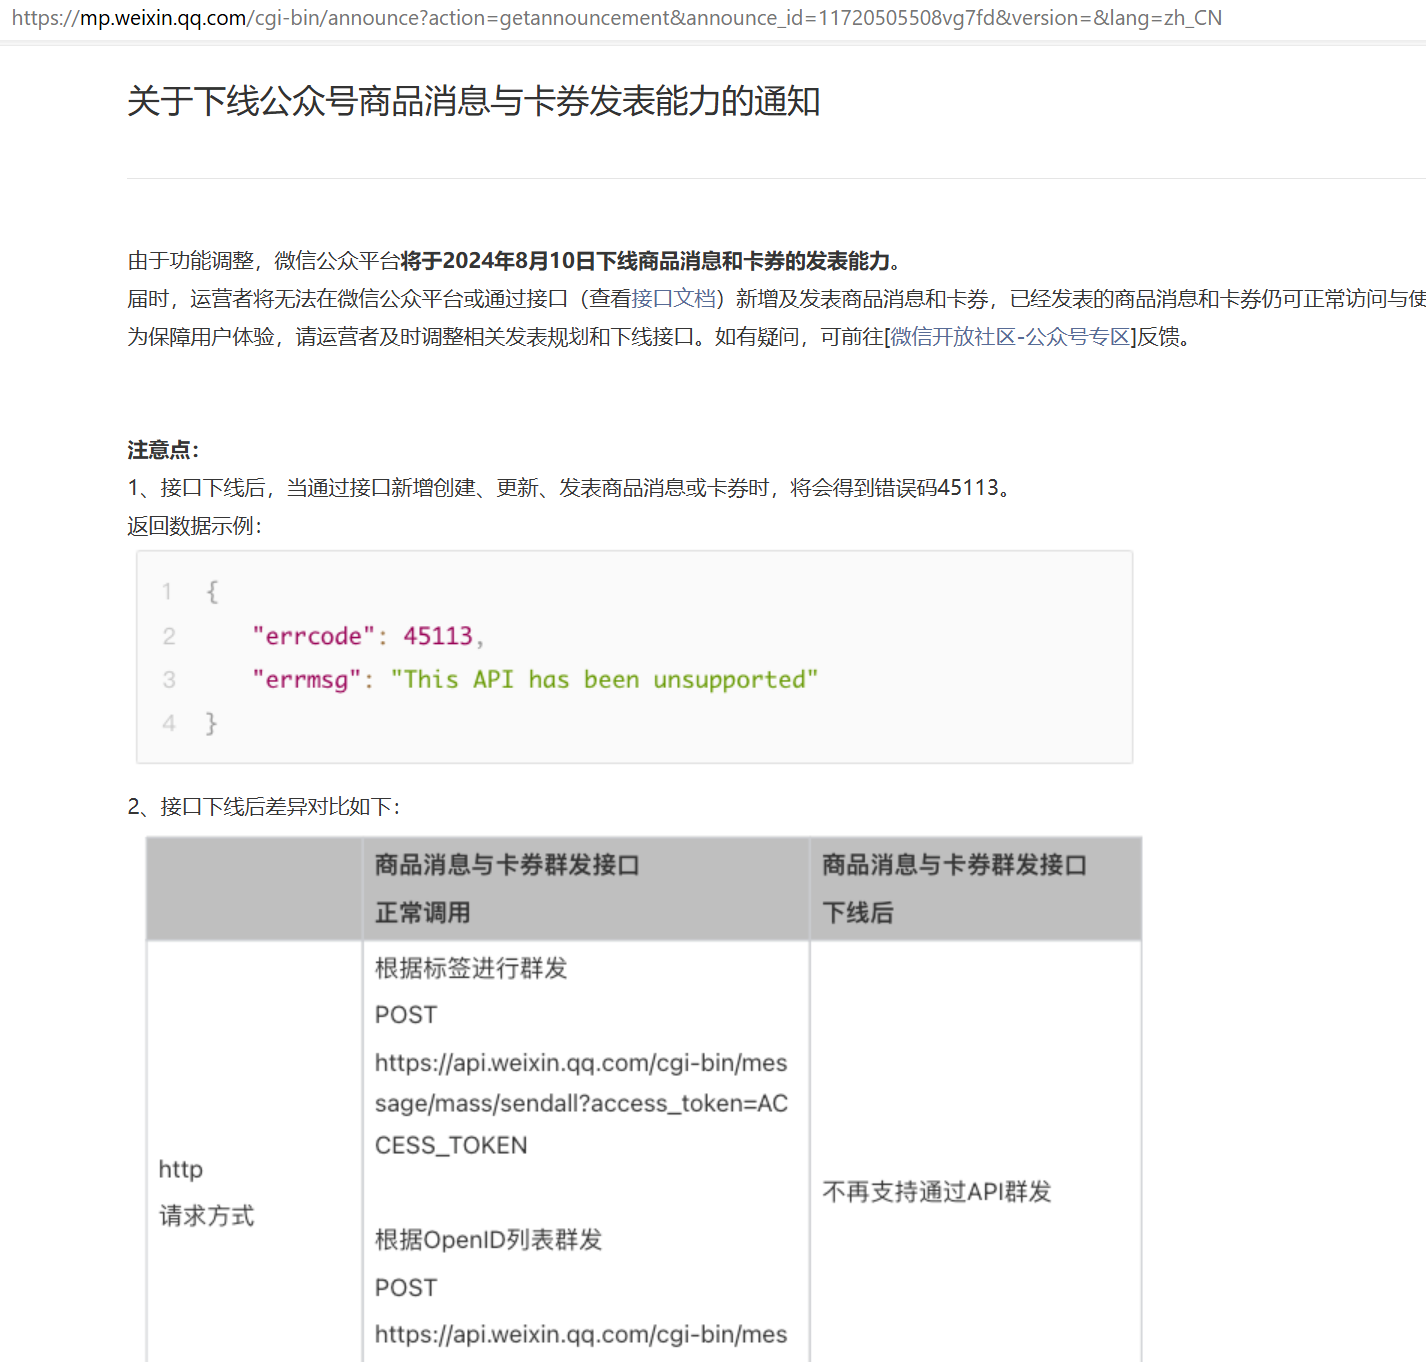Screen dimensions: 1426x1362
Task: Click the title 关于下线公众号商品消息与卡券发表能力的通知
Action: pyautogui.click(x=474, y=101)
